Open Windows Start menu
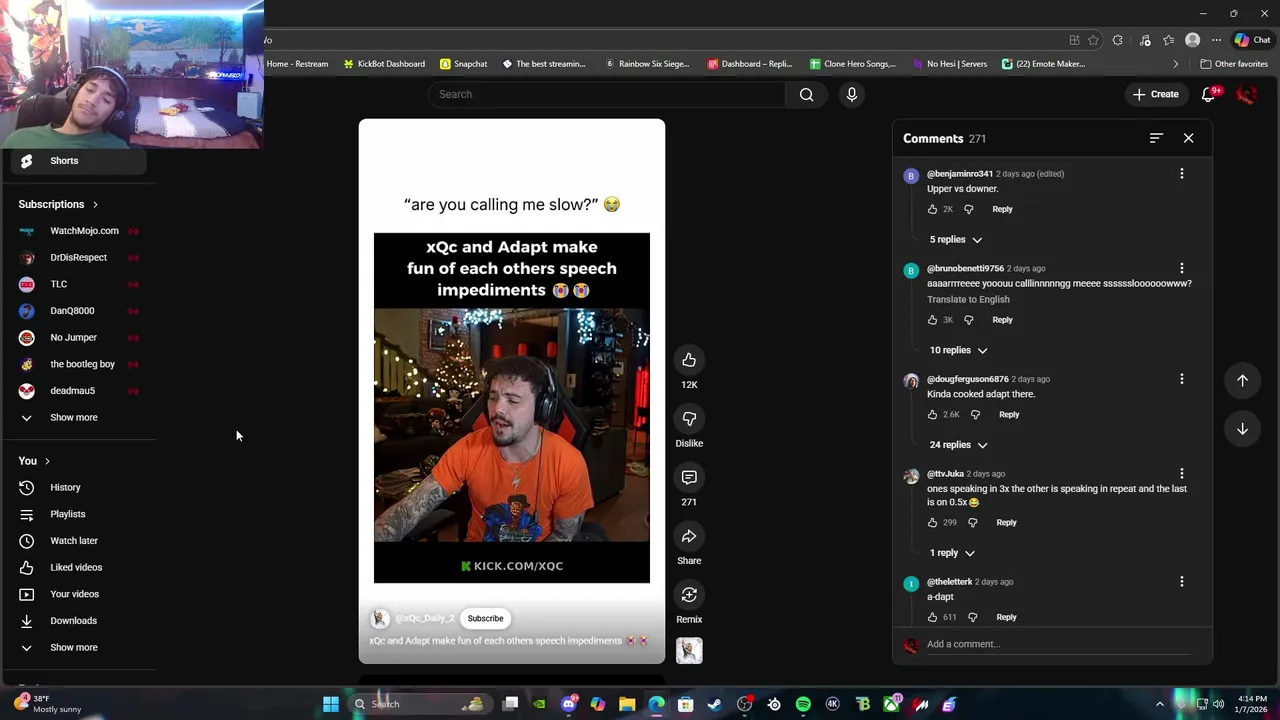 [x=330, y=704]
